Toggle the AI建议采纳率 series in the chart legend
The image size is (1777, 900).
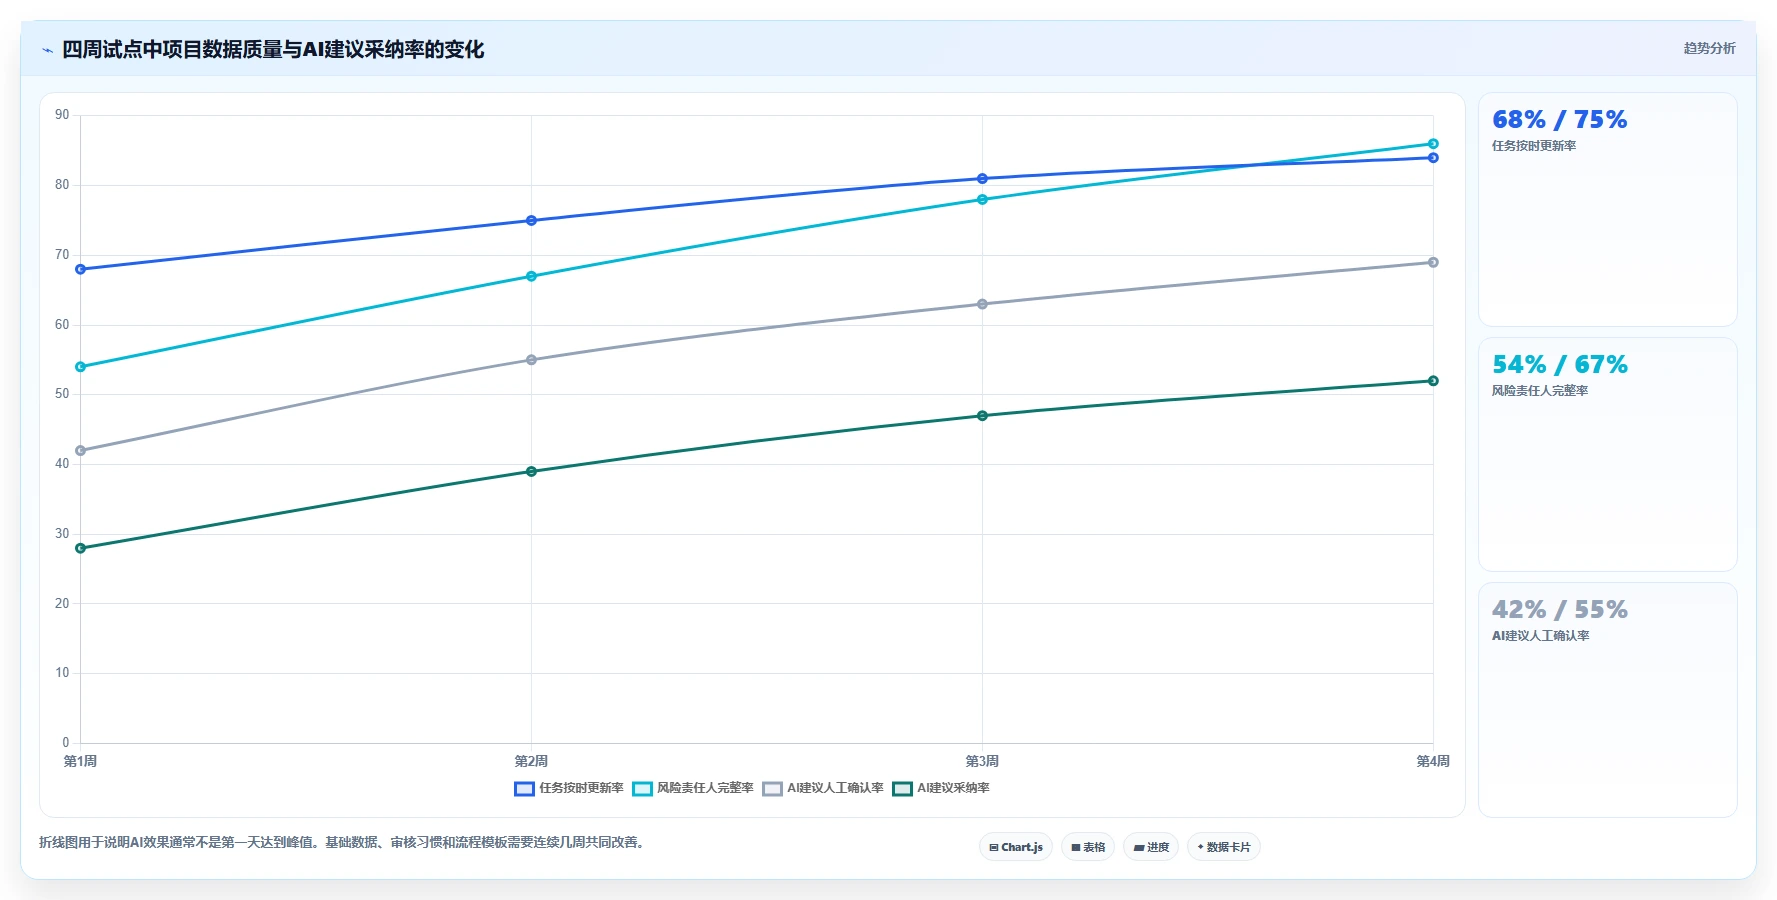coord(941,788)
